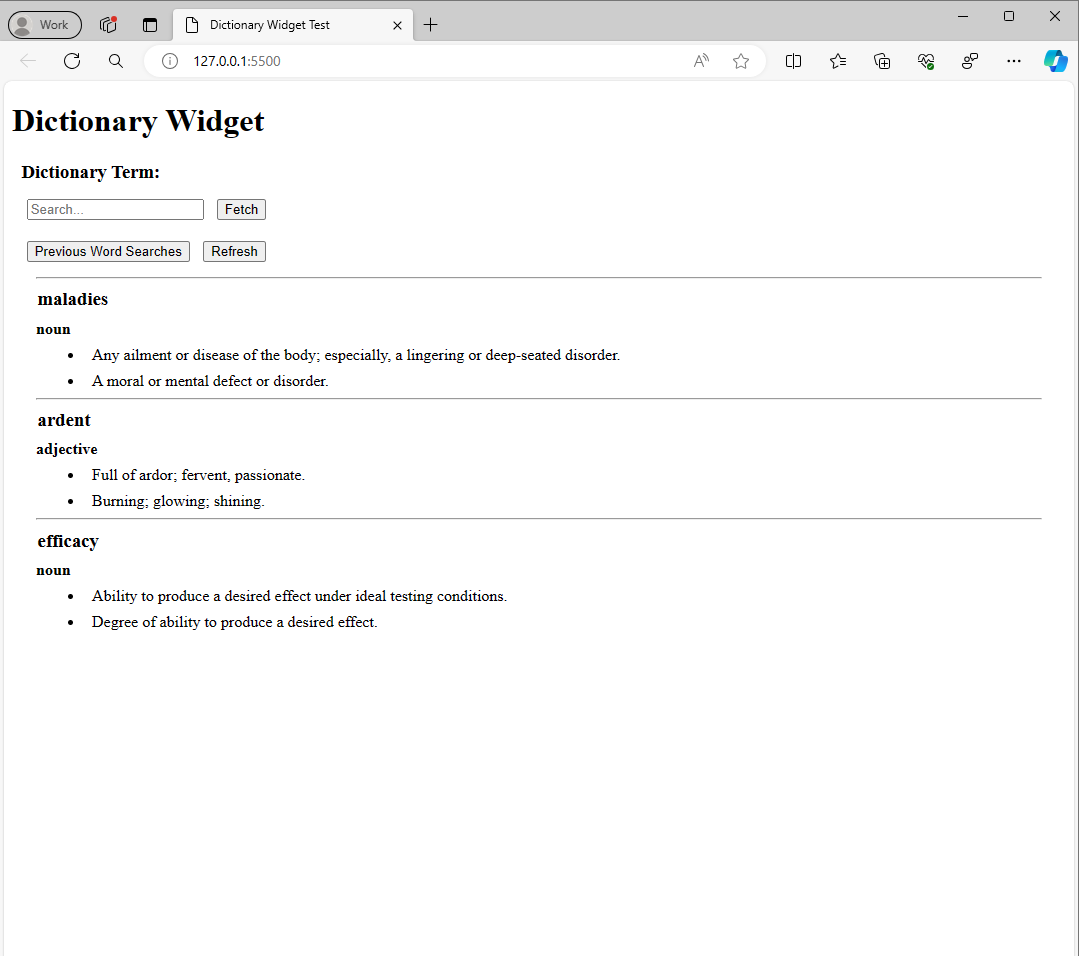Viewport: 1079px width, 956px height.
Task: Open Settings and more ellipsis menu
Action: click(1014, 61)
